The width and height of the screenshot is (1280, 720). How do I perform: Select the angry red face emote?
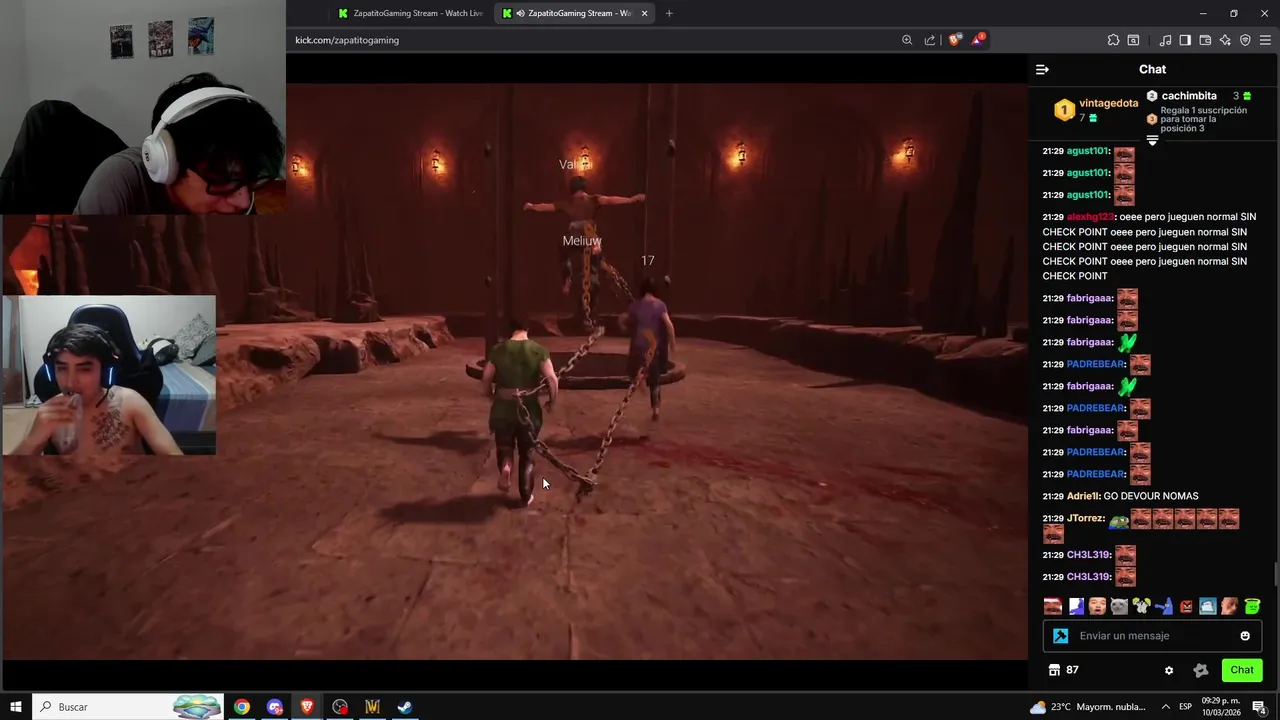1186,606
